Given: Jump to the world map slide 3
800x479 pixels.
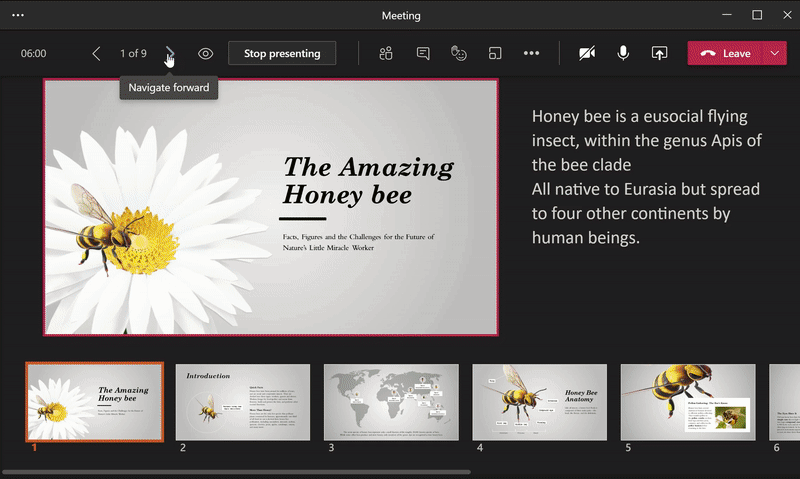Looking at the screenshot, I should click(x=391, y=402).
